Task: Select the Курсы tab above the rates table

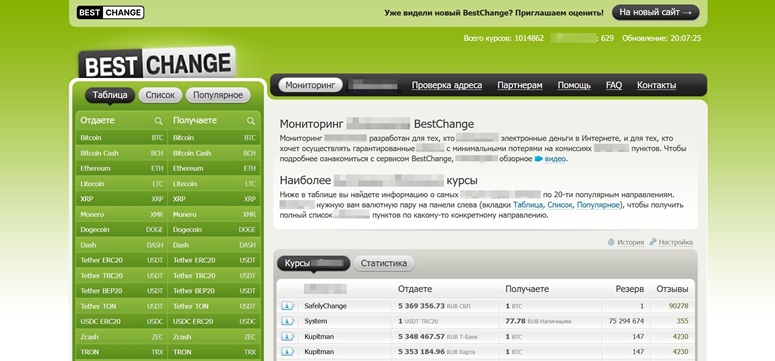Action: coord(313,264)
